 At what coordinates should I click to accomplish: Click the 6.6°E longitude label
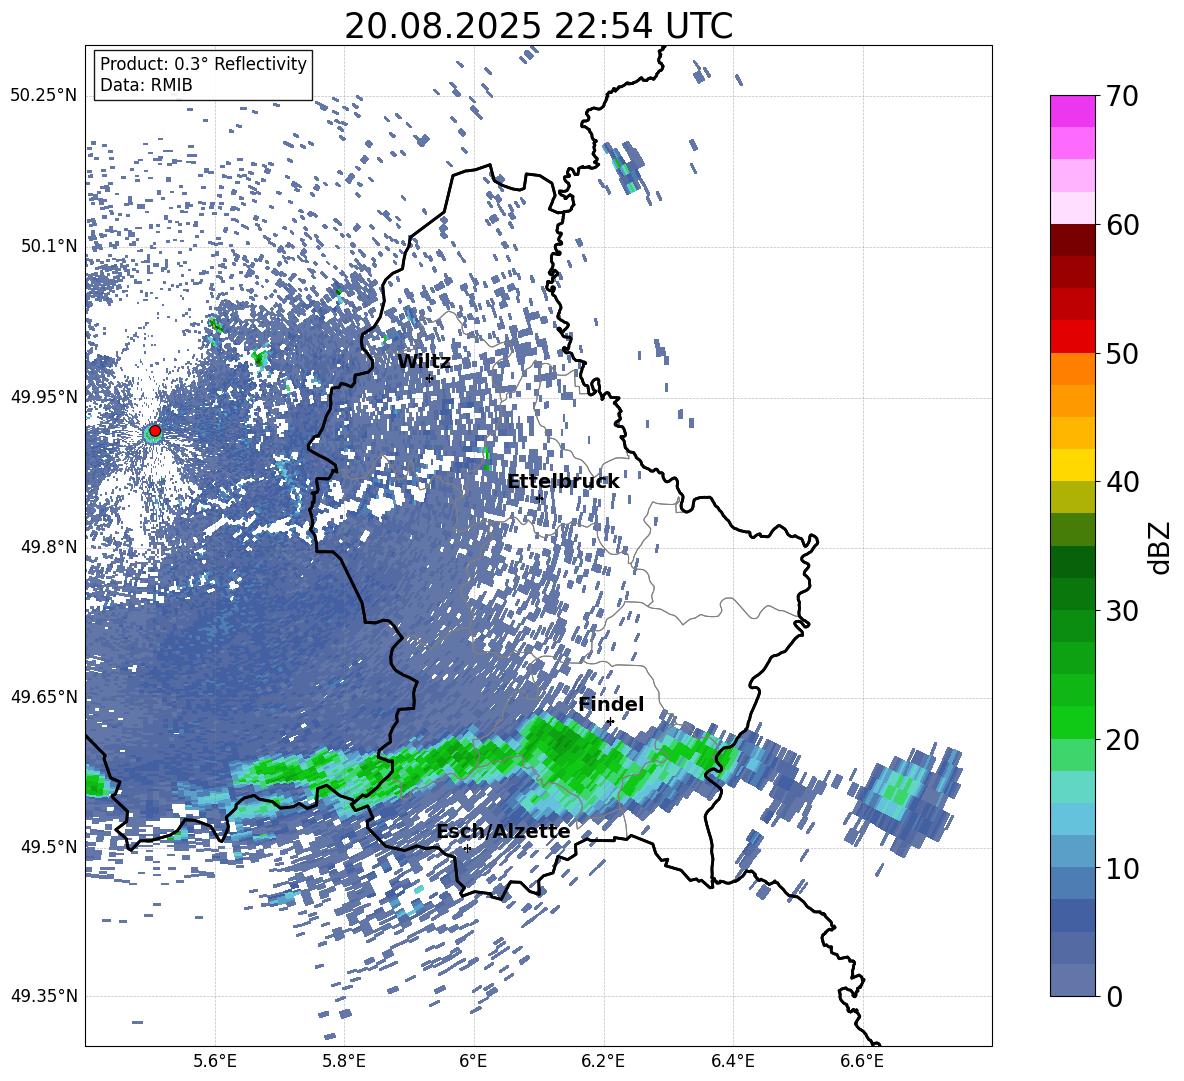click(x=862, y=1062)
